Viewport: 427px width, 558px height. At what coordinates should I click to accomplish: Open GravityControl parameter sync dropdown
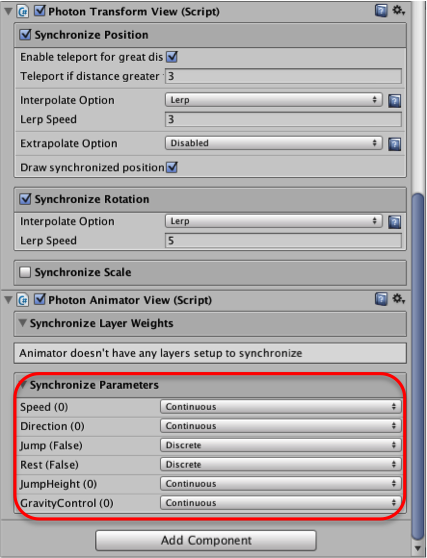281,502
